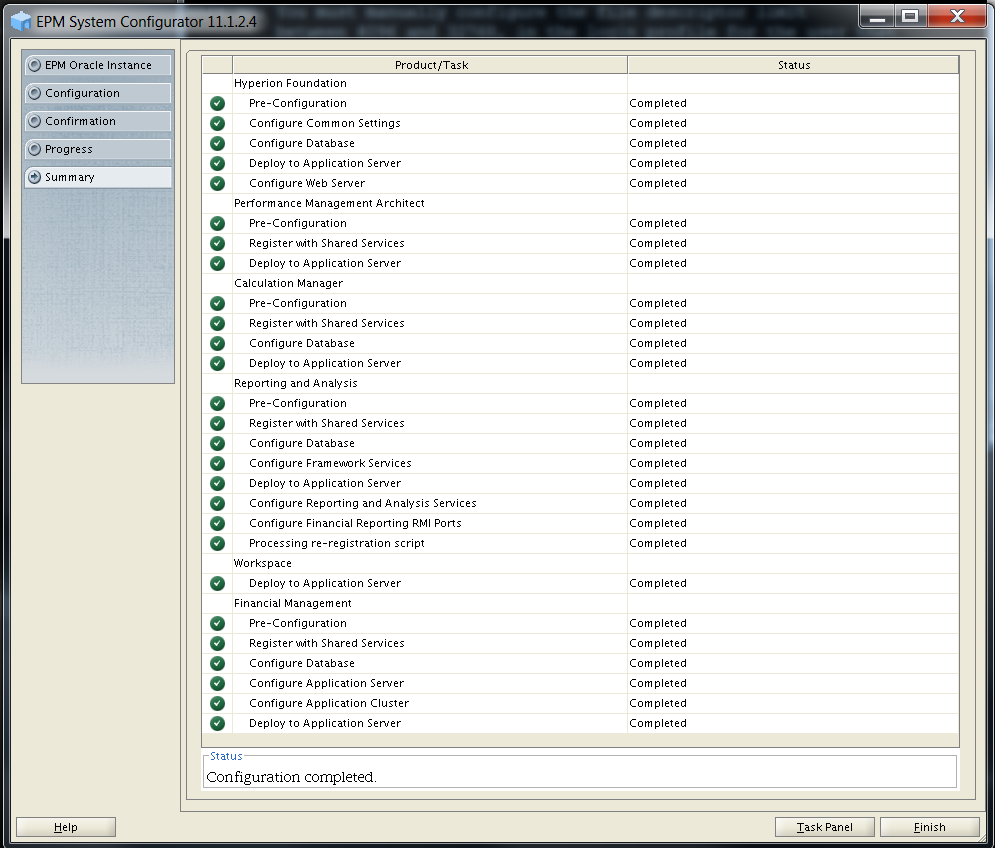
Task: Click the circle icon beside EPM Oracle Instance
Action: click(x=35, y=65)
